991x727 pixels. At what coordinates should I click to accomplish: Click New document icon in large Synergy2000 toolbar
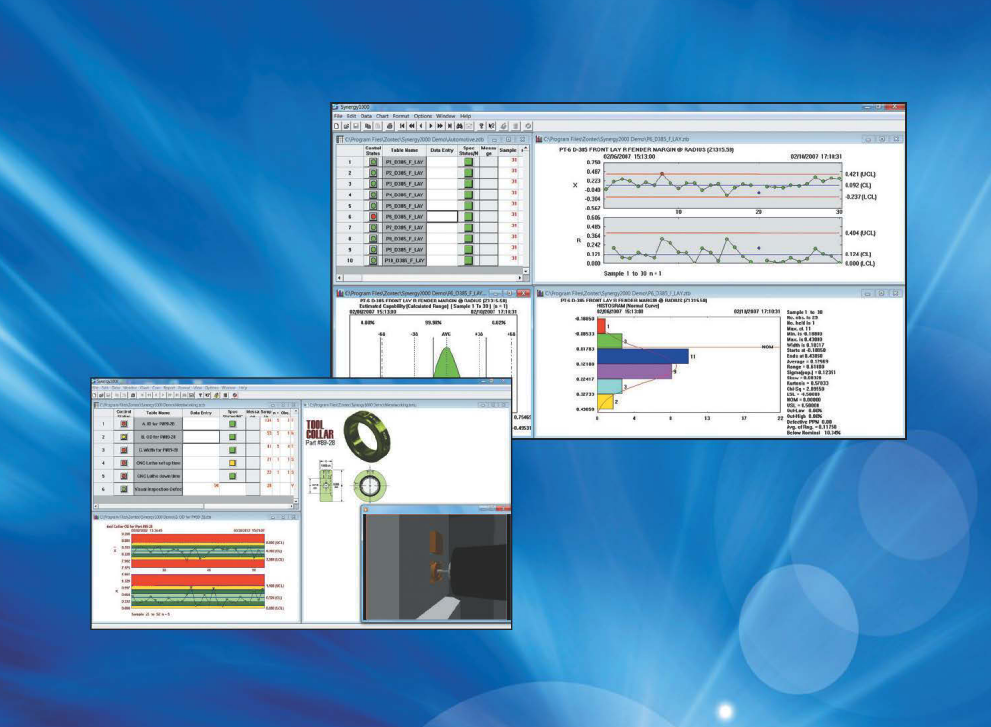[337, 126]
